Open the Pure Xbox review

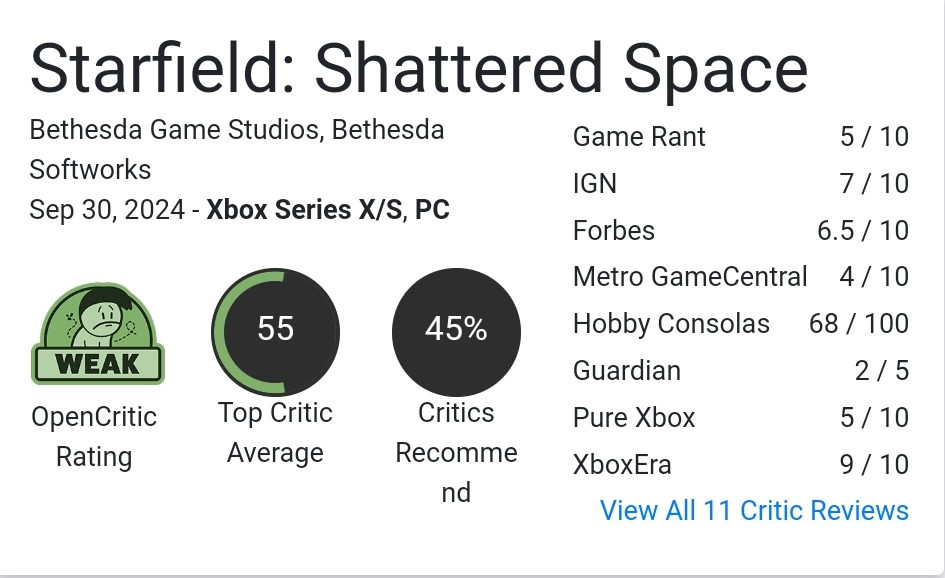tap(634, 417)
